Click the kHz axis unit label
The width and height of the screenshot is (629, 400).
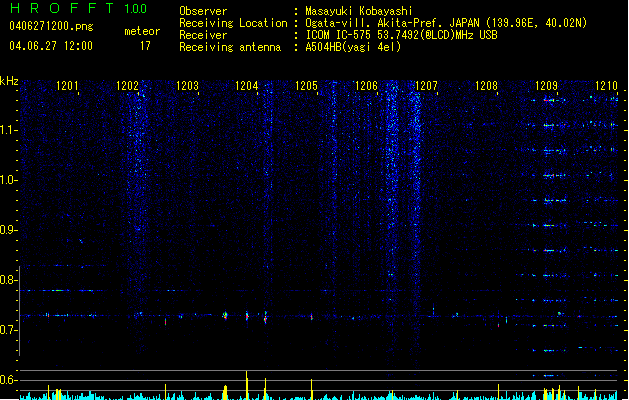(x=9, y=81)
